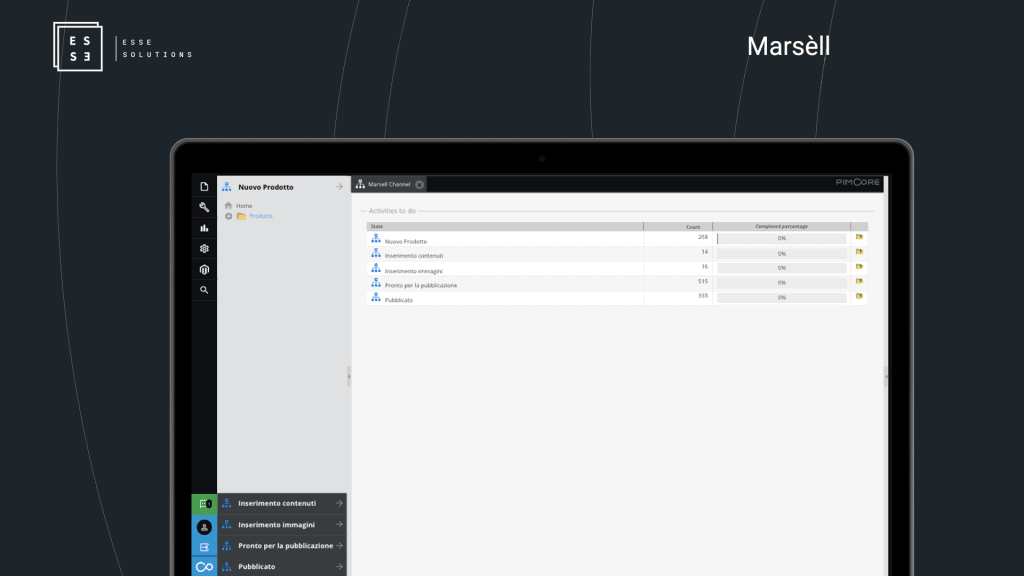Click the Nuovo Prodotto progress bar
1024x576 pixels.
(x=782, y=238)
